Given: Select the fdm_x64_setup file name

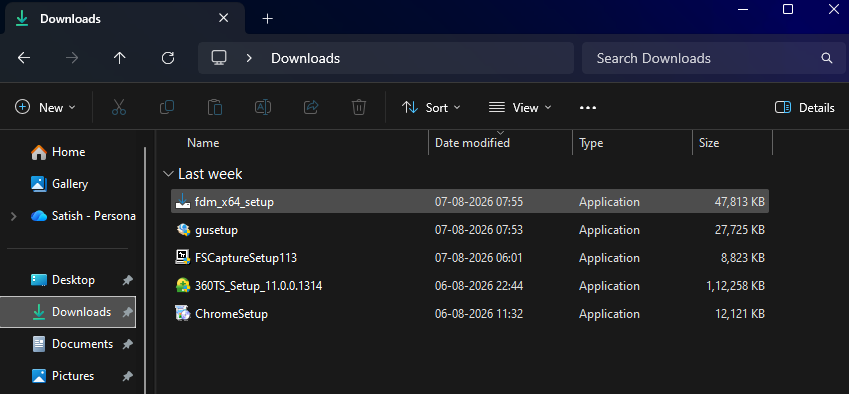Looking at the screenshot, I should tap(234, 202).
